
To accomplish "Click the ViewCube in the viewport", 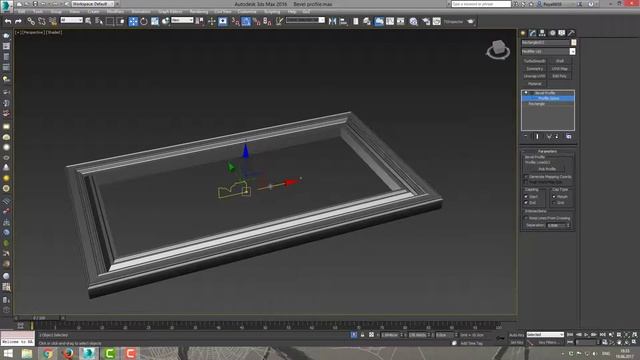I will tap(498, 49).
